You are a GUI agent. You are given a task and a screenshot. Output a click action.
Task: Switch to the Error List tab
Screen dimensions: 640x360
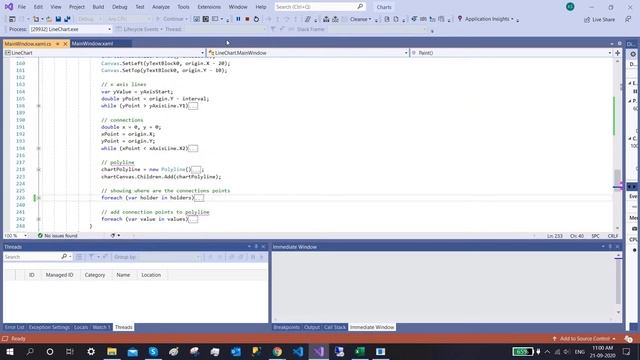14,327
